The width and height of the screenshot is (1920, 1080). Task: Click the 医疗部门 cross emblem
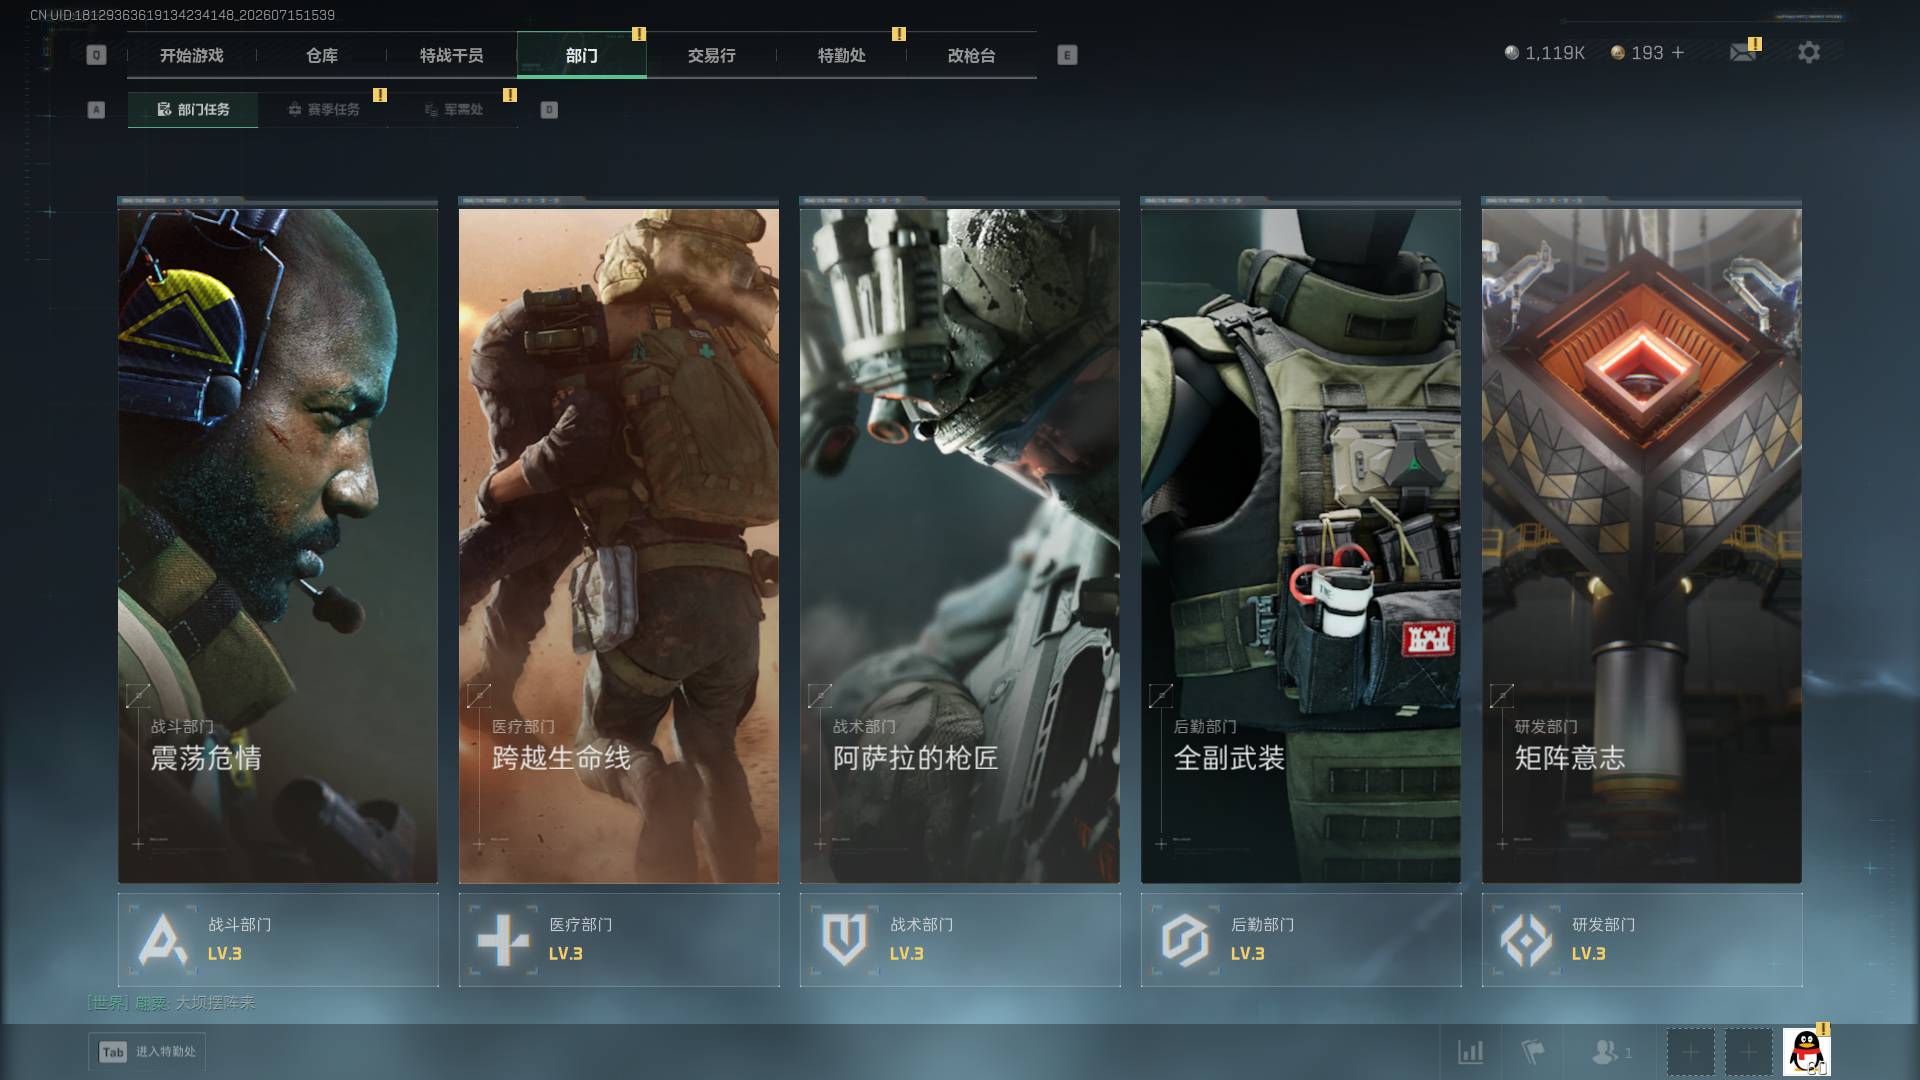click(503, 940)
